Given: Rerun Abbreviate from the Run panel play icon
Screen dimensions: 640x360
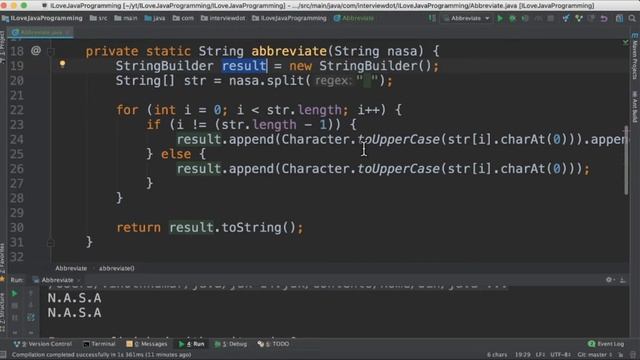Looking at the screenshot, I should (14, 293).
